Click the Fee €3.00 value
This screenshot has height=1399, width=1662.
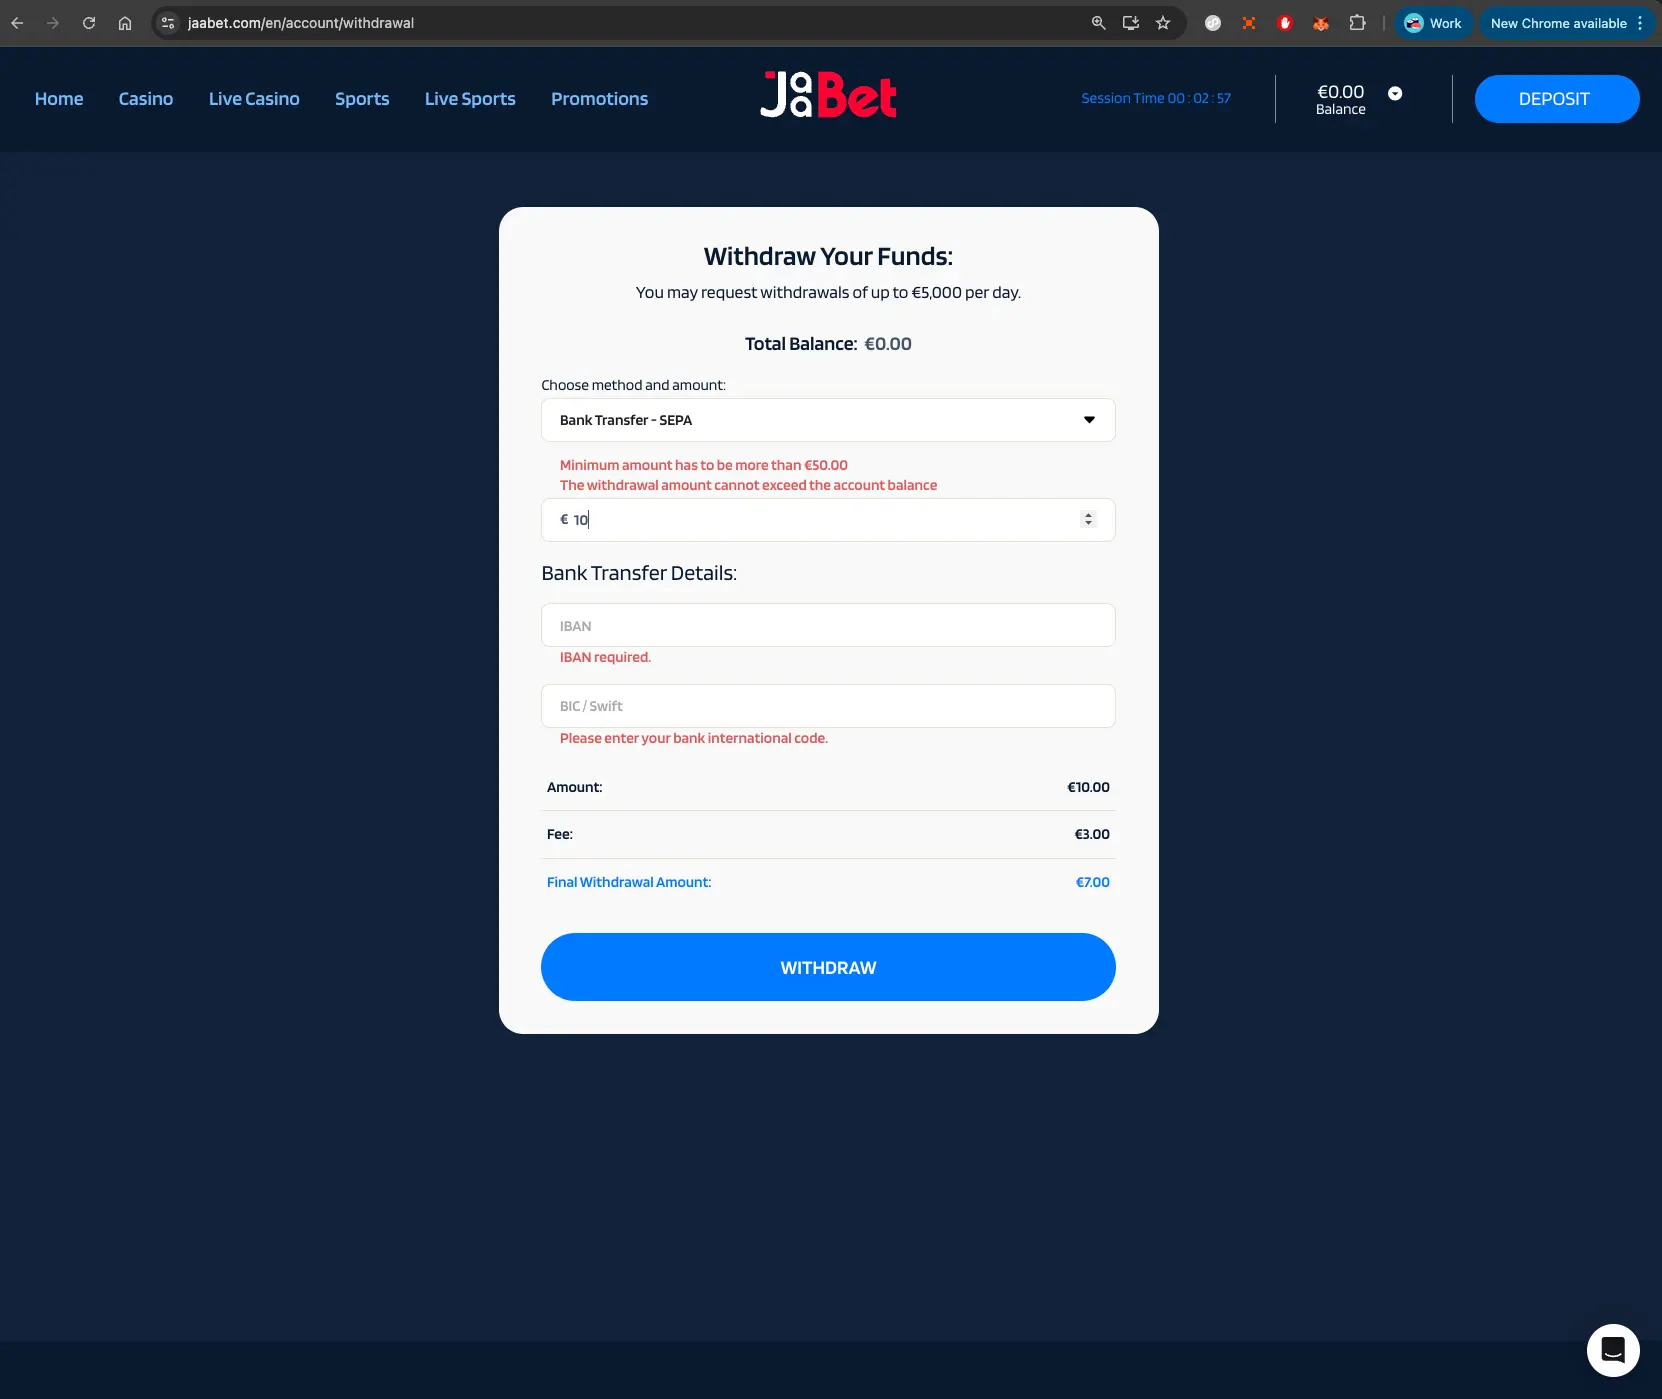tap(1092, 834)
